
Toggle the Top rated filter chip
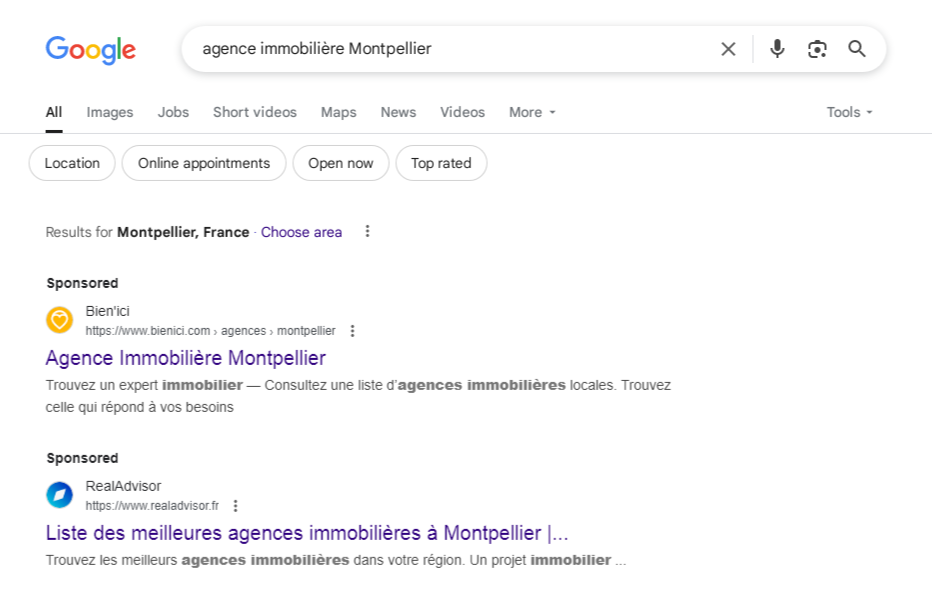[x=441, y=163]
